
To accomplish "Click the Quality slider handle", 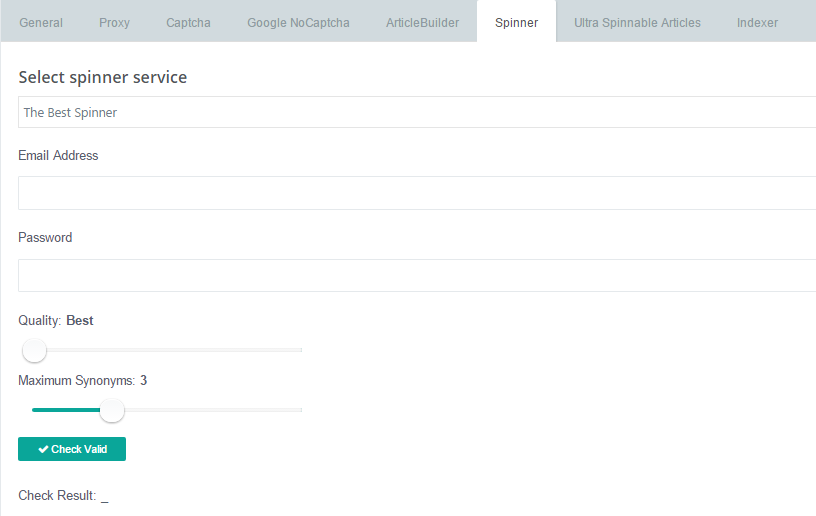I will (x=34, y=350).
